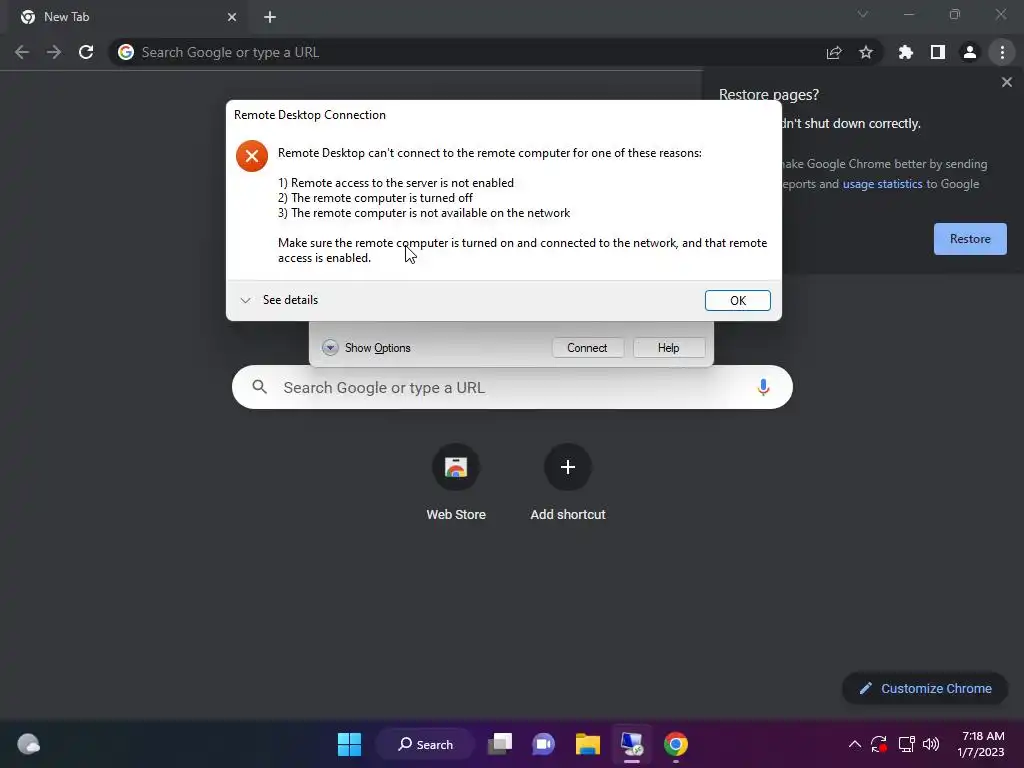This screenshot has width=1024, height=768.
Task: Open the network tray icon
Action: tap(906, 744)
